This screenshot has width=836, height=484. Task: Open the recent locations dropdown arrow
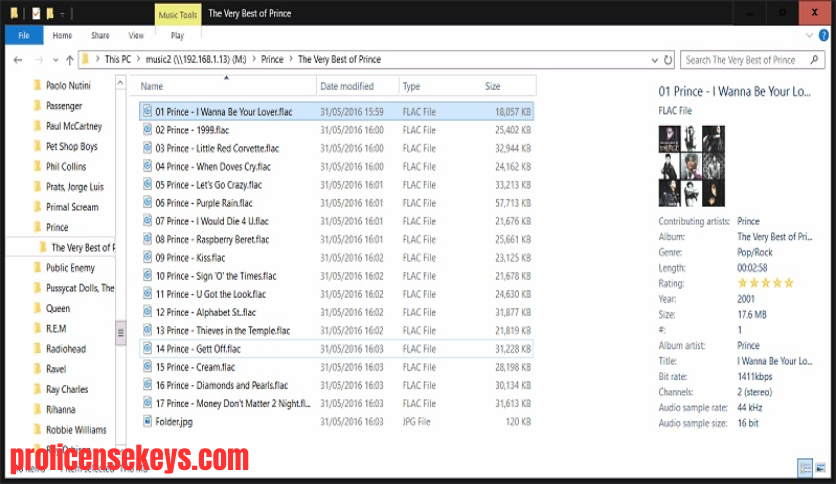click(x=55, y=60)
